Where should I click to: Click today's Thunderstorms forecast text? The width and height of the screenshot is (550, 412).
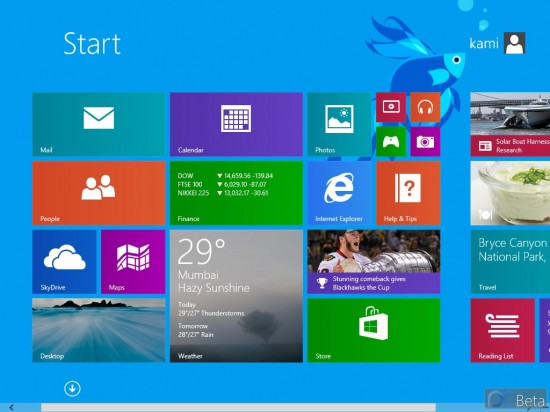pos(211,313)
